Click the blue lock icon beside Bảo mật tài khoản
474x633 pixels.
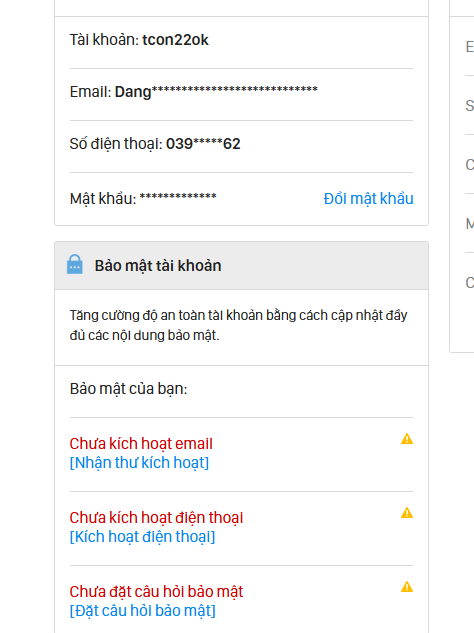coord(75,264)
